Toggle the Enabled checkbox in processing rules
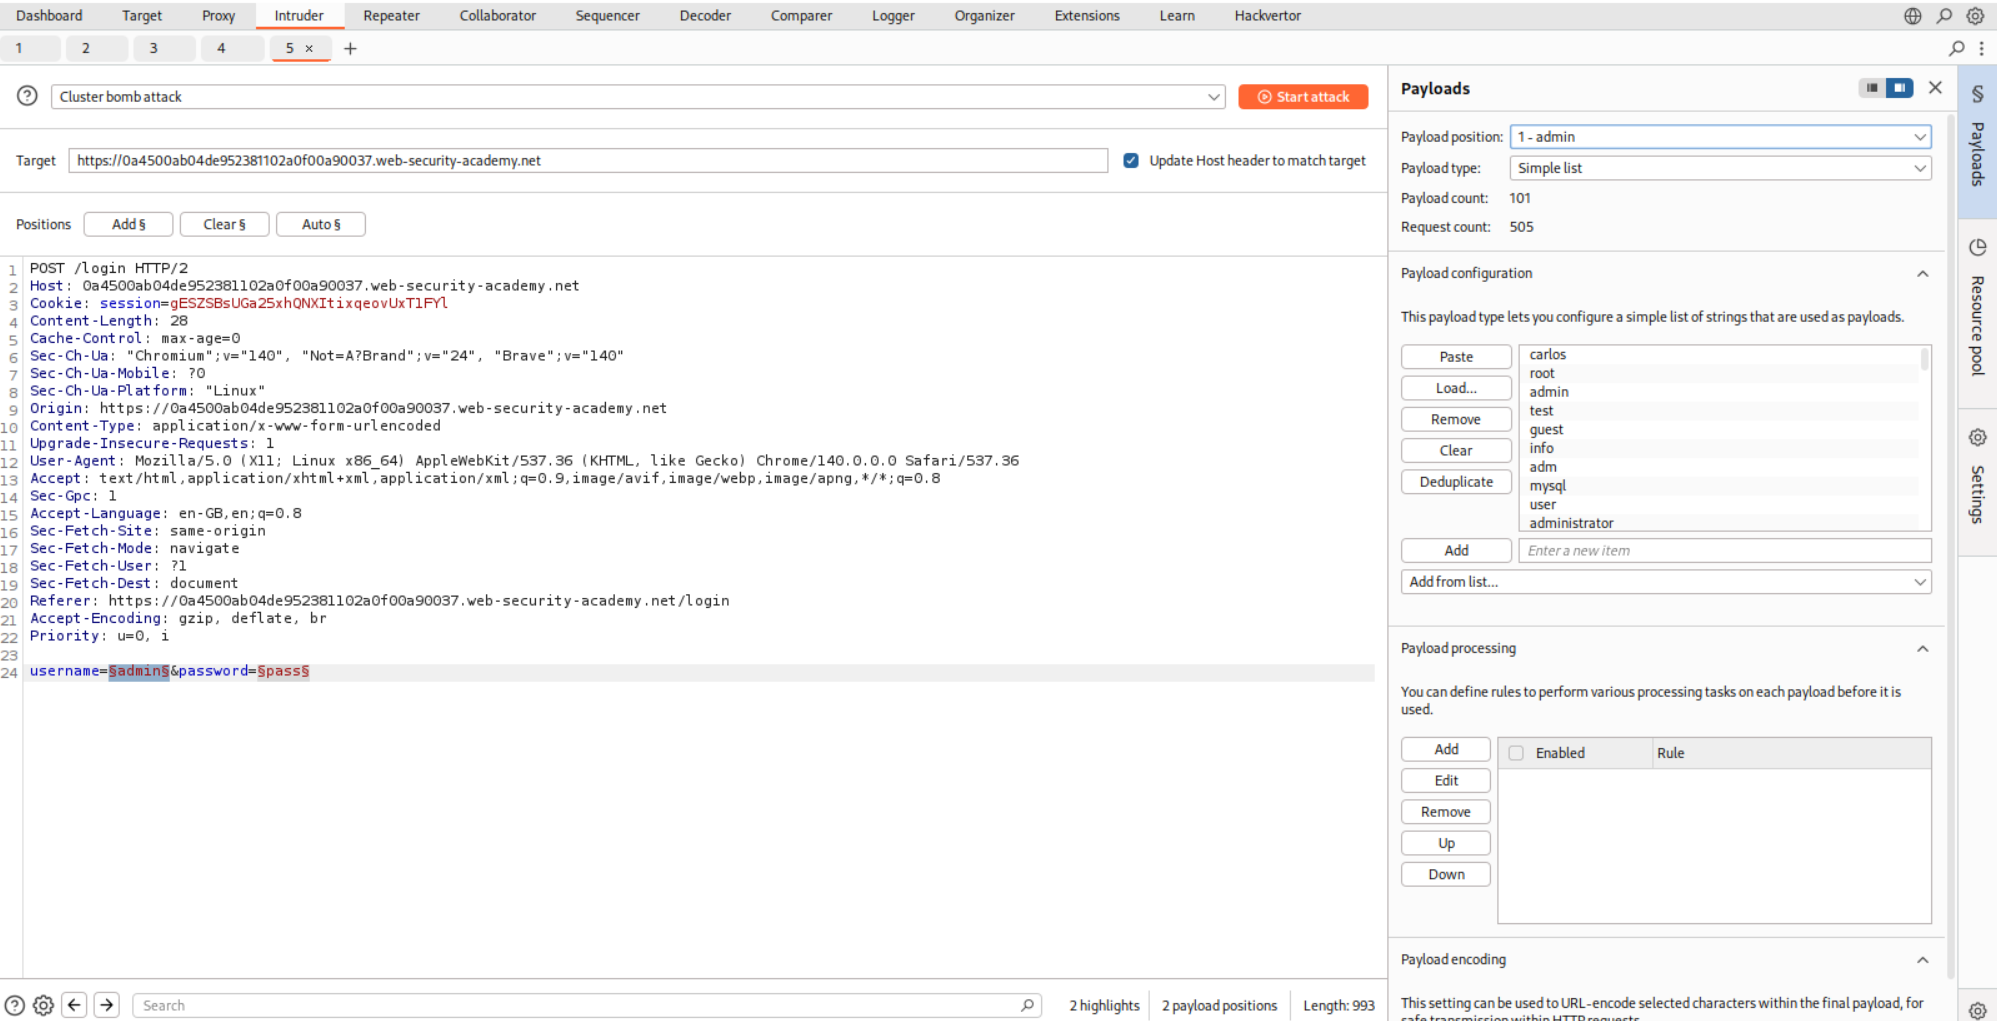 1516,753
